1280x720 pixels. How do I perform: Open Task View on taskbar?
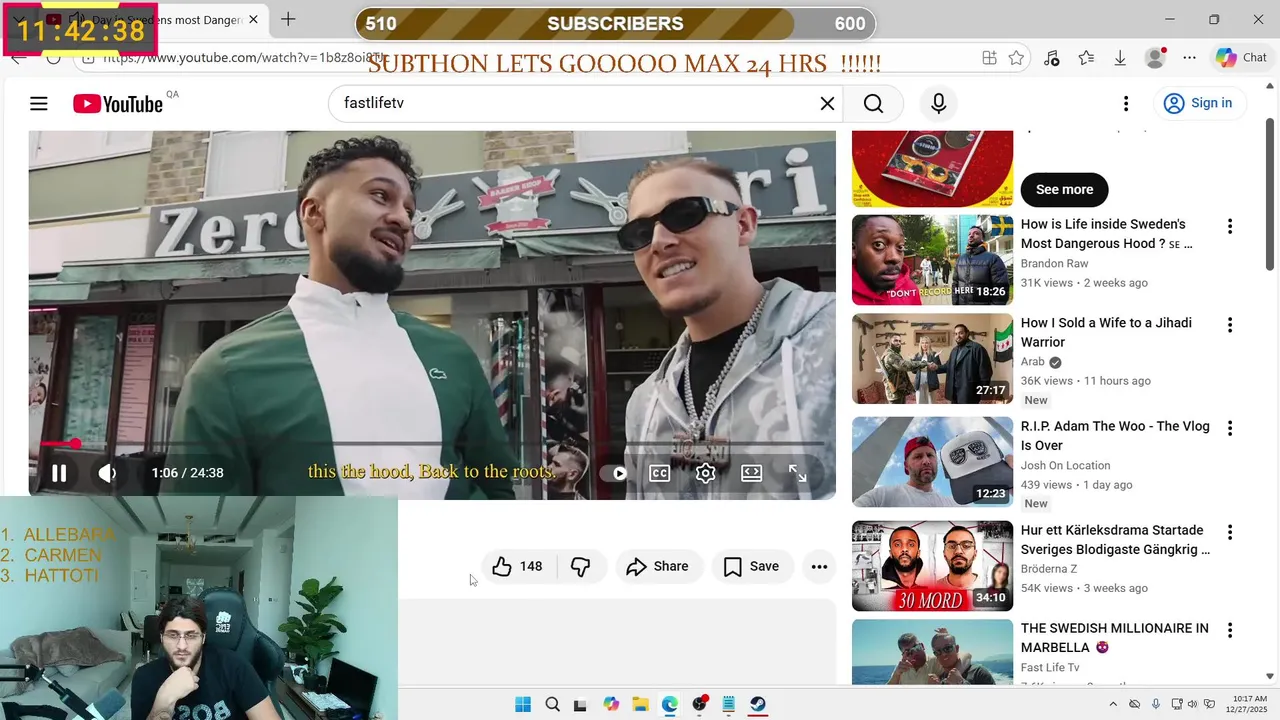tap(581, 704)
